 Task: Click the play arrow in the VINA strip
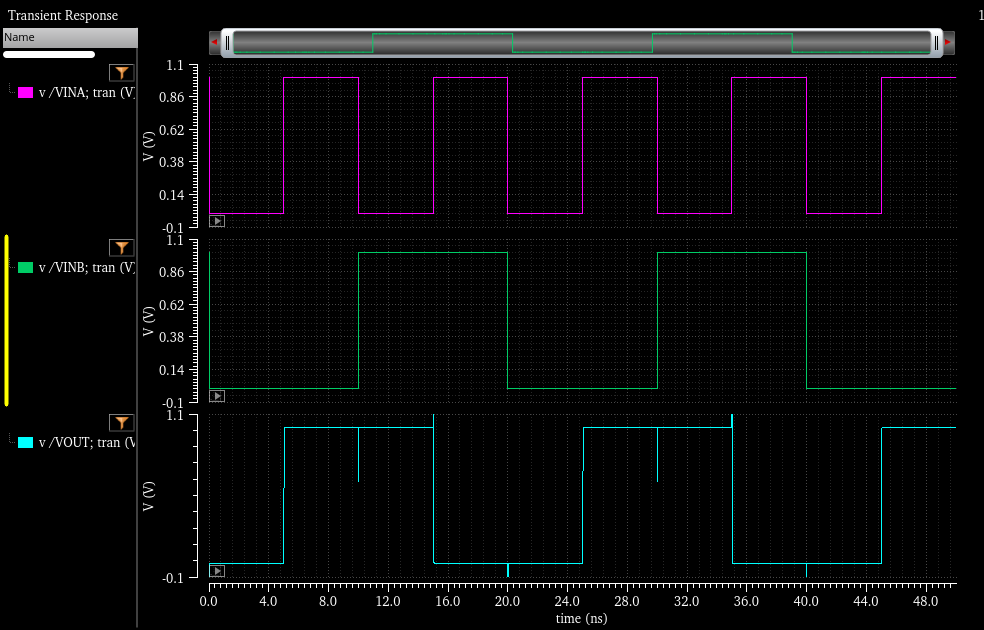coord(217,221)
